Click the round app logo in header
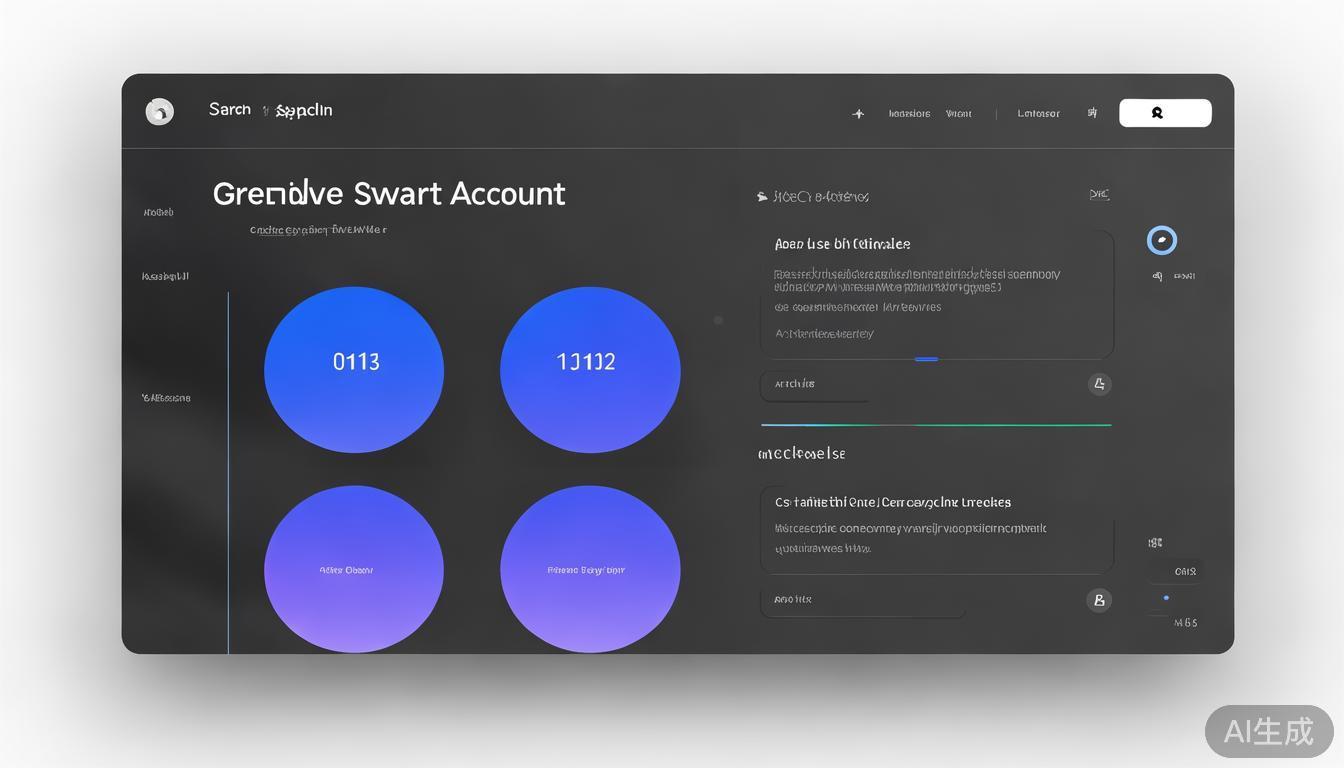This screenshot has height=768, width=1344. [x=160, y=112]
